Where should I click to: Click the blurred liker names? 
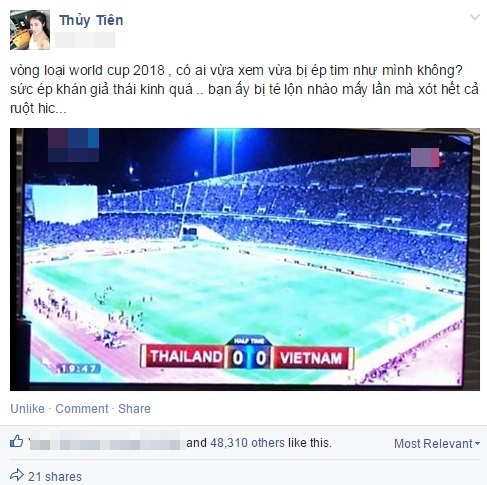pos(107,441)
